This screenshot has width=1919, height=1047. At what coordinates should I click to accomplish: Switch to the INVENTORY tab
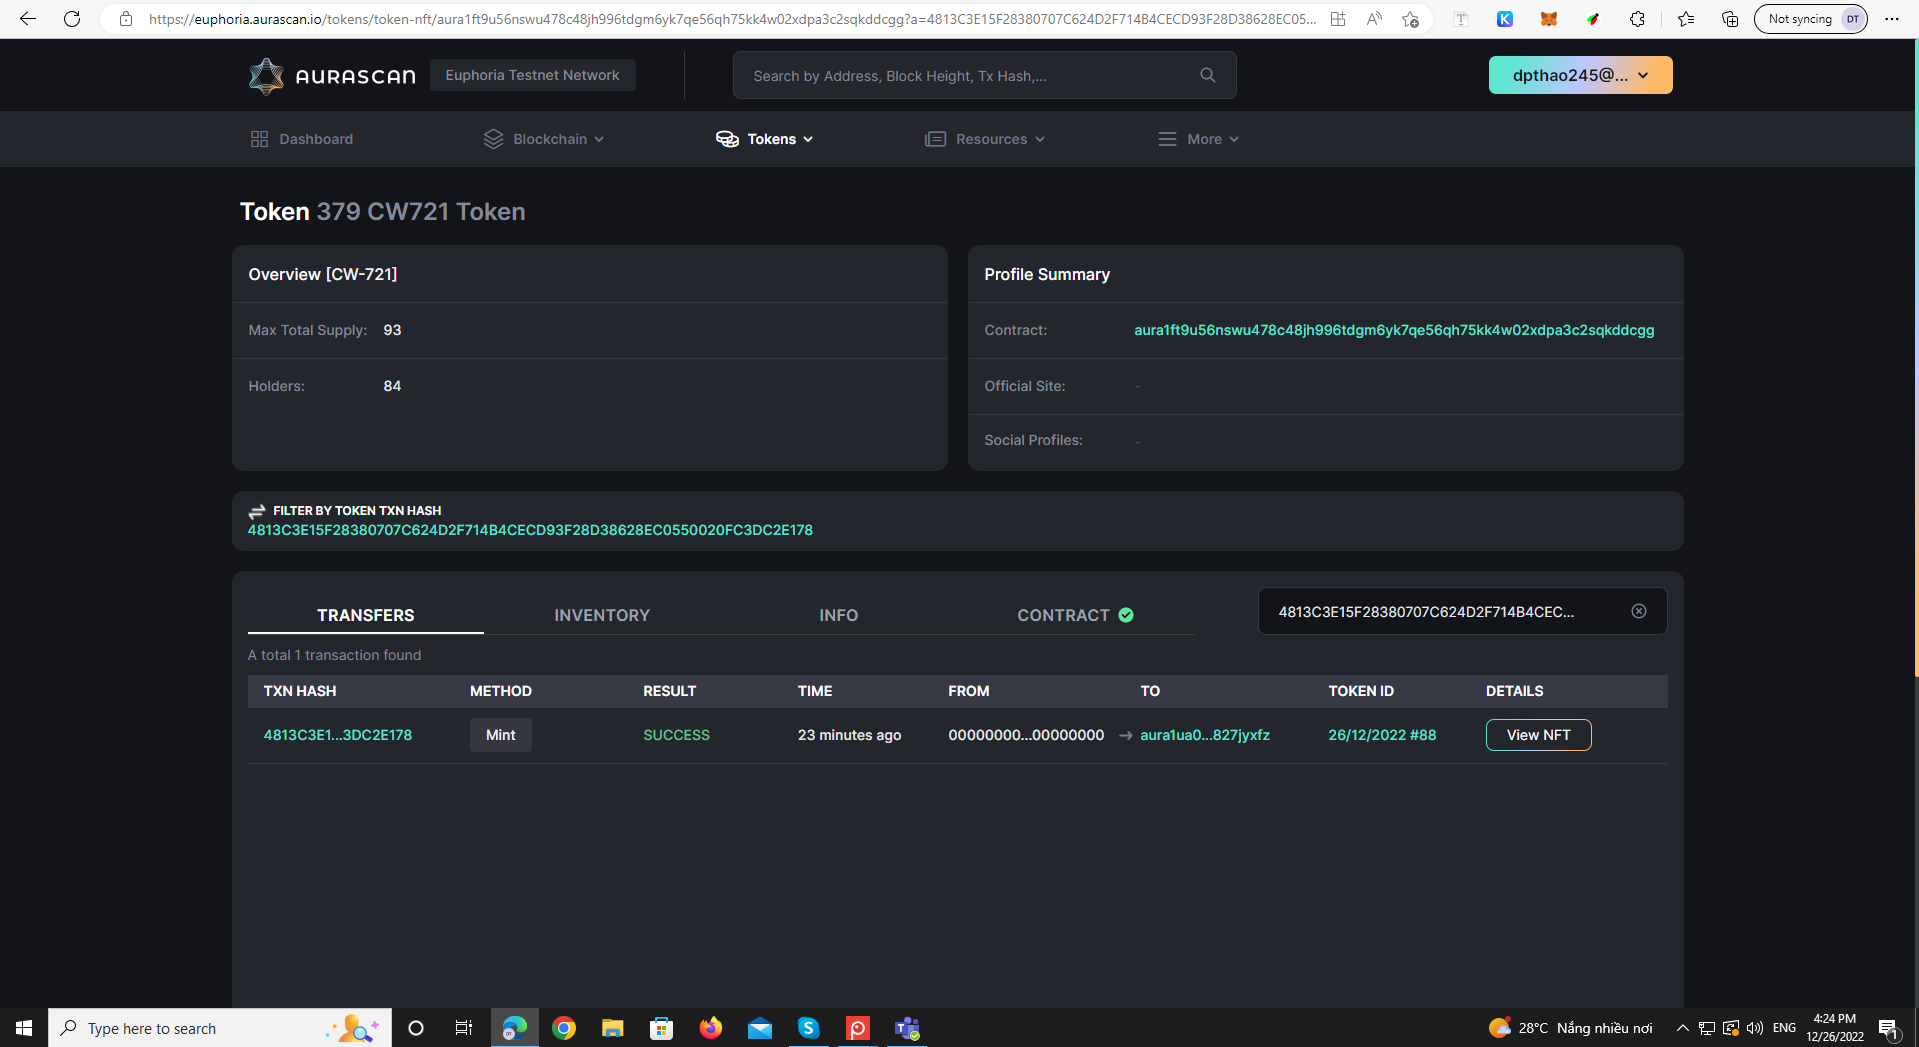[601, 615]
